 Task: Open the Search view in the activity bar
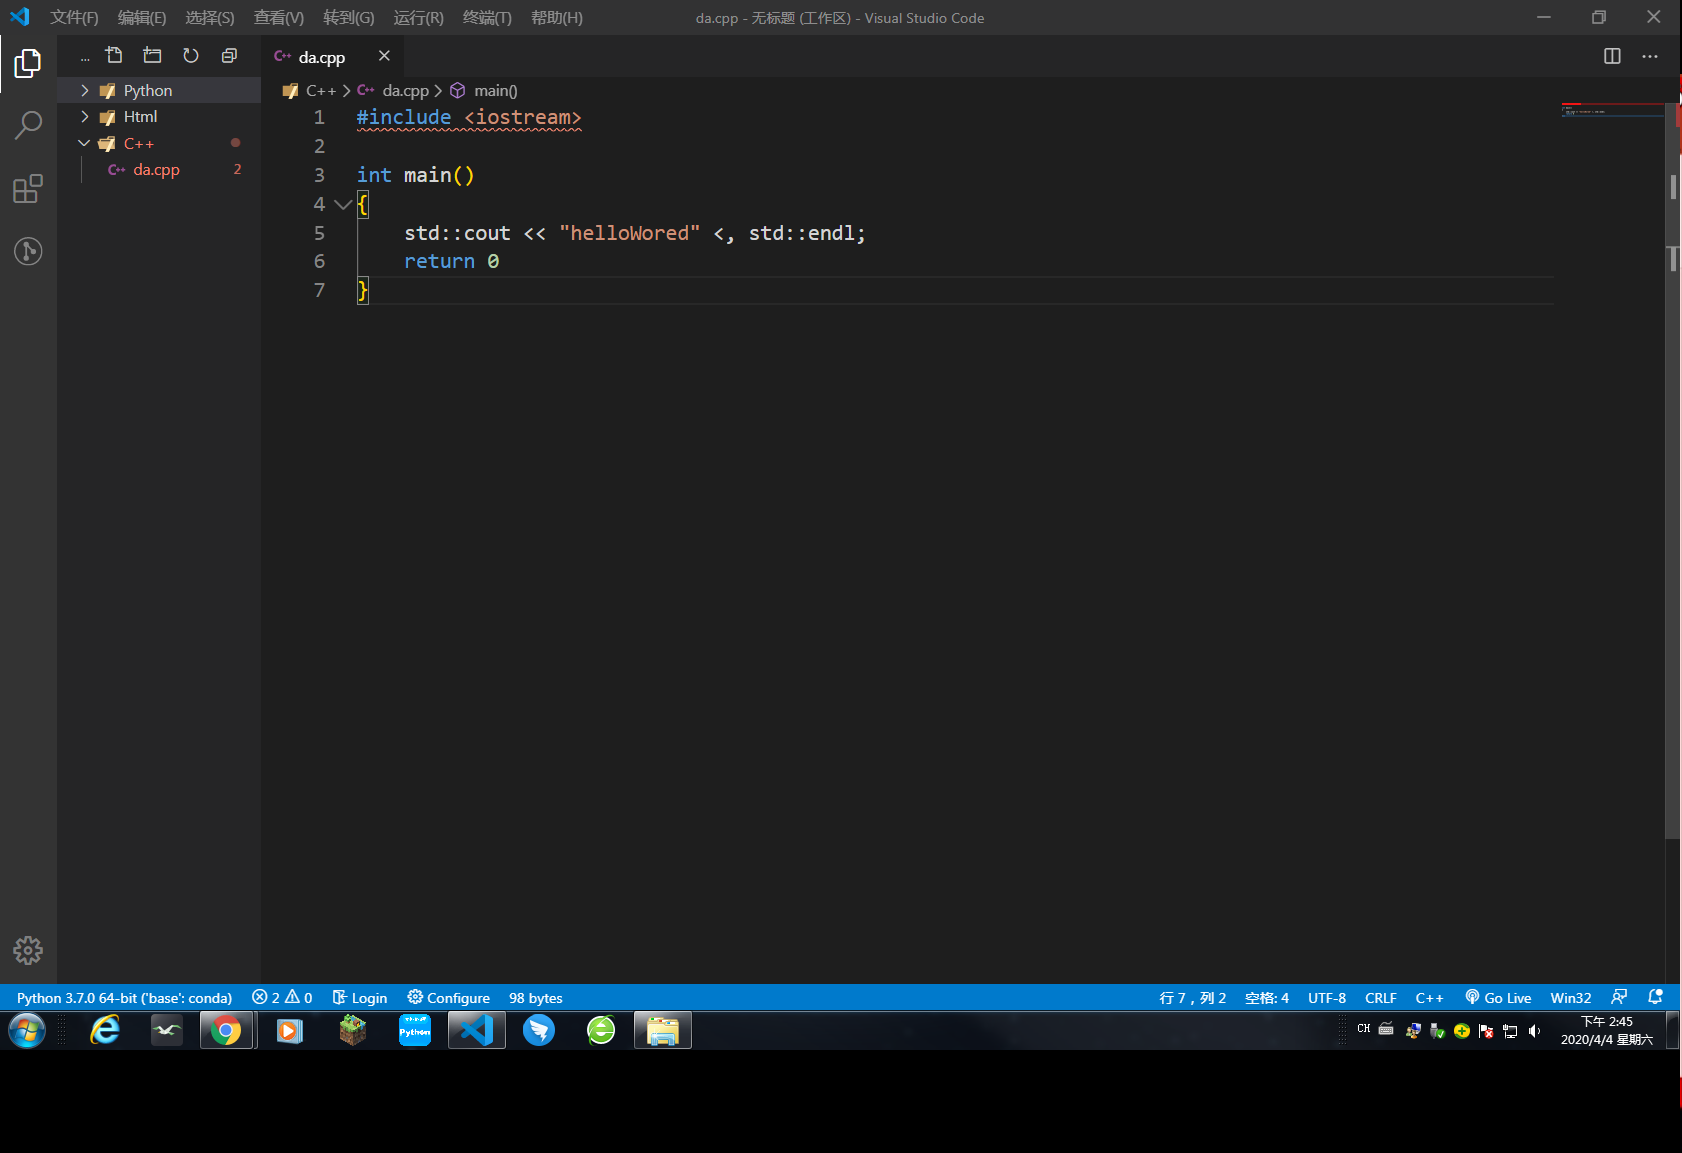pos(28,126)
